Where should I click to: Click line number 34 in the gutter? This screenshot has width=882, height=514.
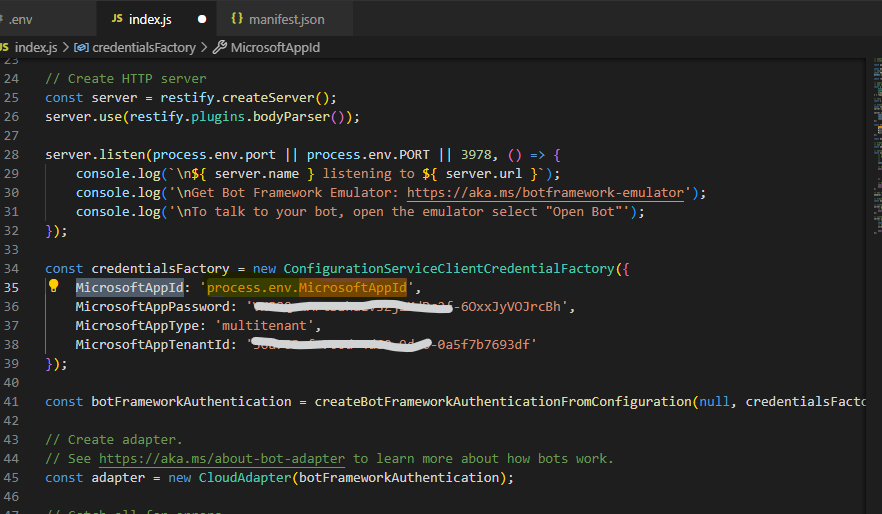coord(11,268)
